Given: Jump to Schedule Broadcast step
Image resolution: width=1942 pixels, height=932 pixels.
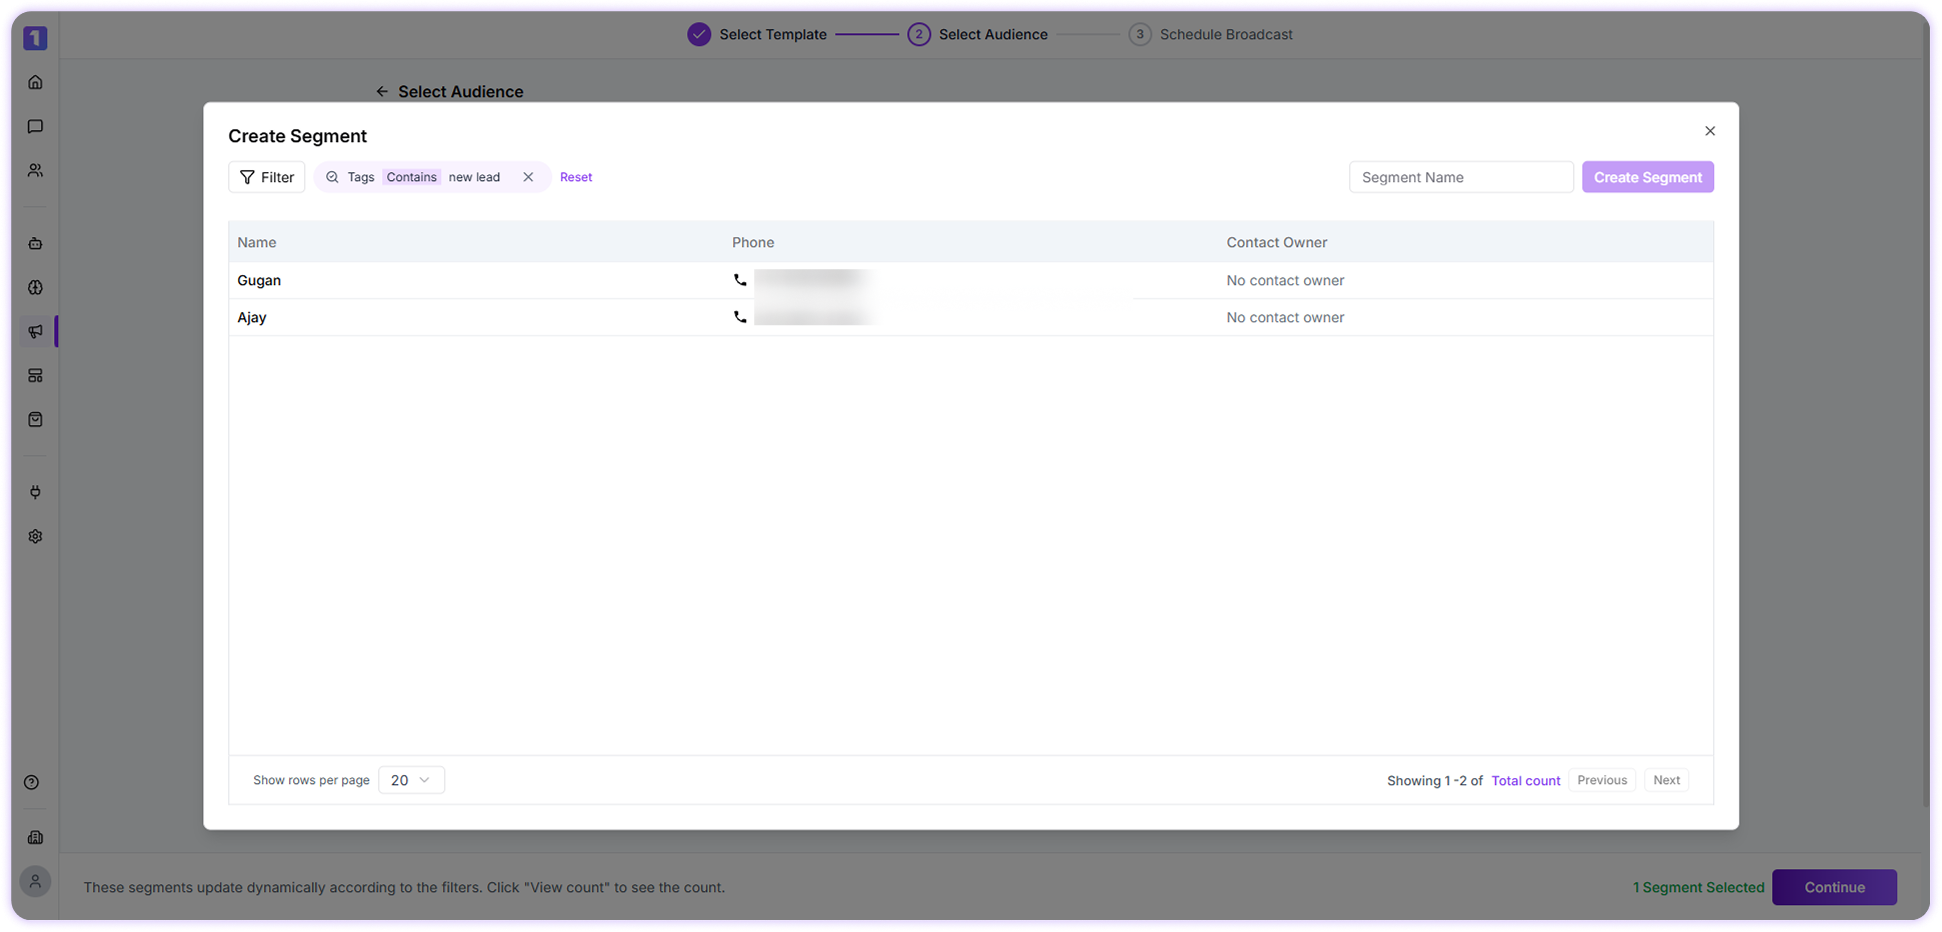Looking at the screenshot, I should pos(1225,33).
